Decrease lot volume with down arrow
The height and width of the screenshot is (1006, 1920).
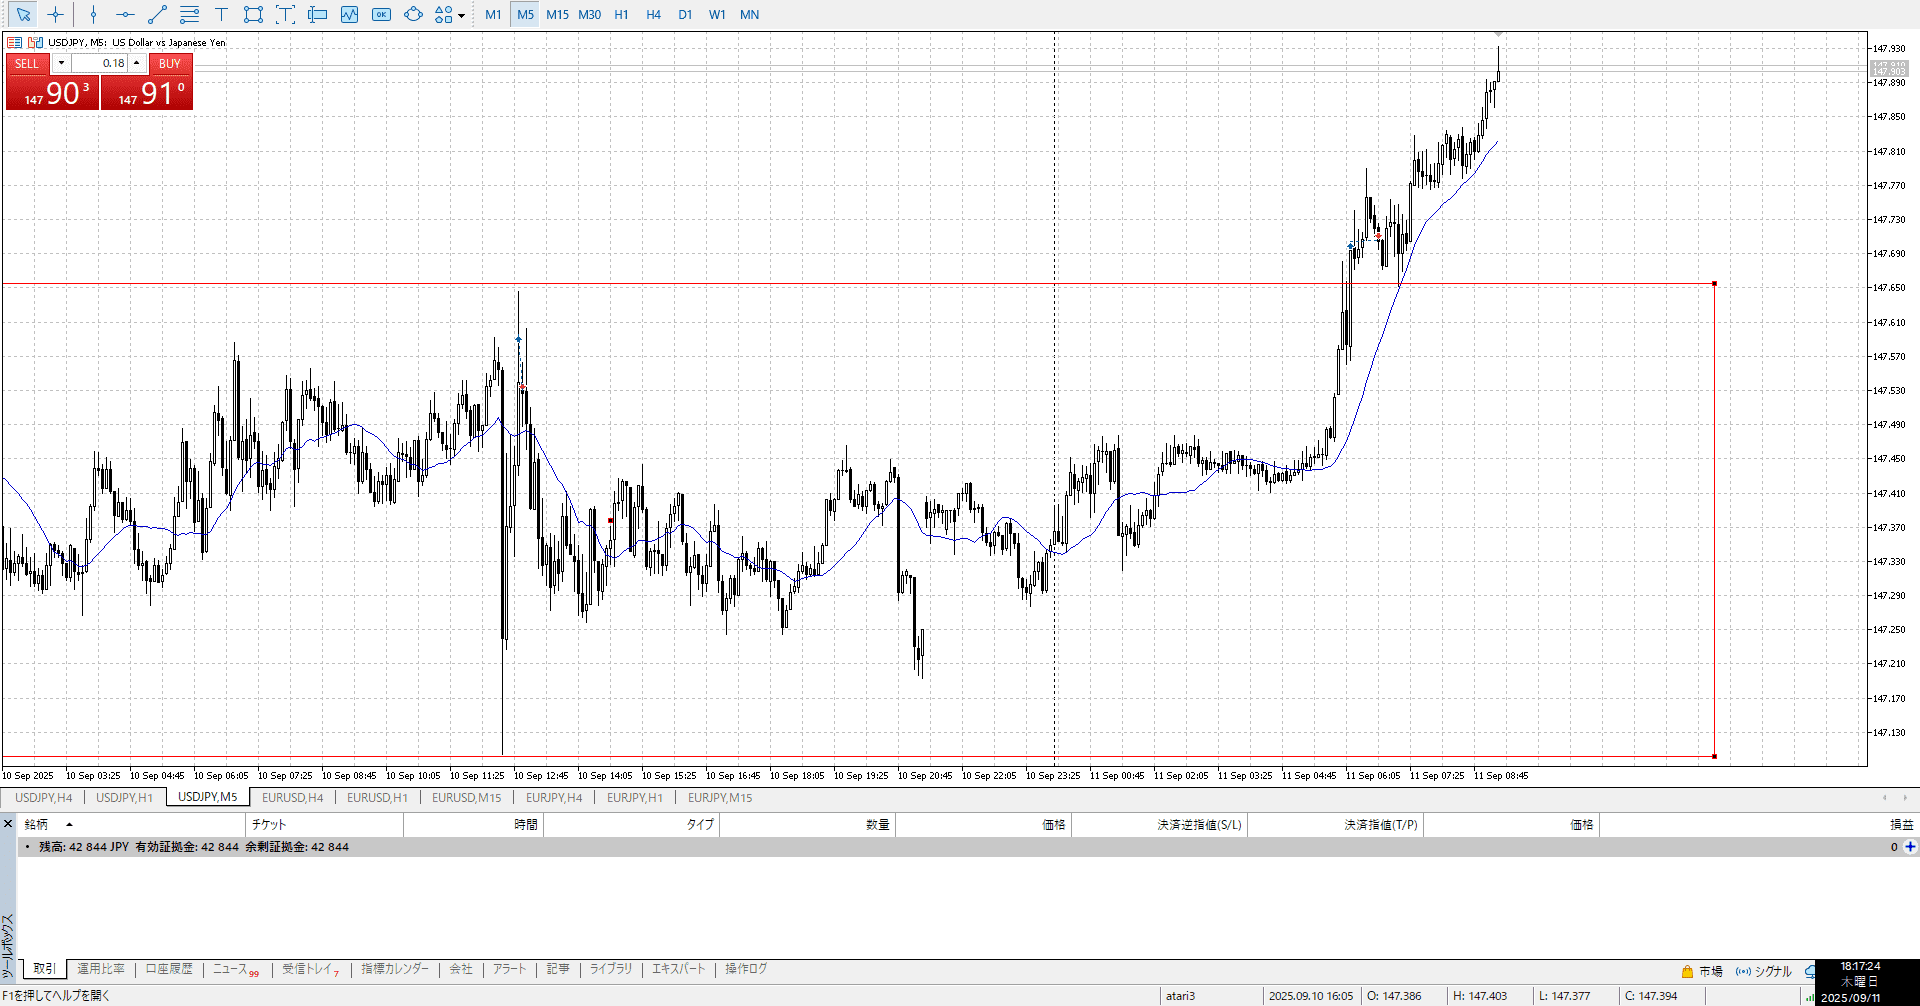[62, 63]
